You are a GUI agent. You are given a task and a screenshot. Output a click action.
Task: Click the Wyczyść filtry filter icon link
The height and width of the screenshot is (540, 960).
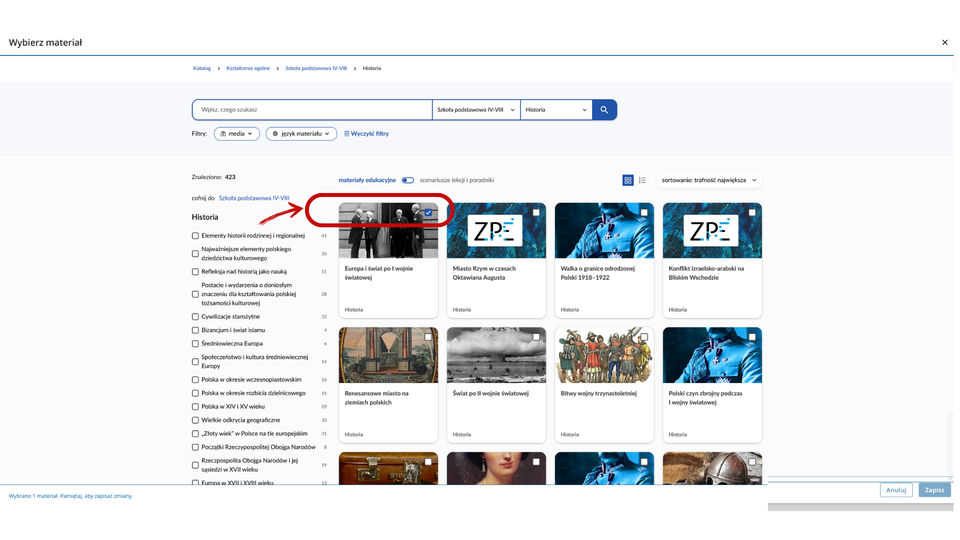point(367,134)
